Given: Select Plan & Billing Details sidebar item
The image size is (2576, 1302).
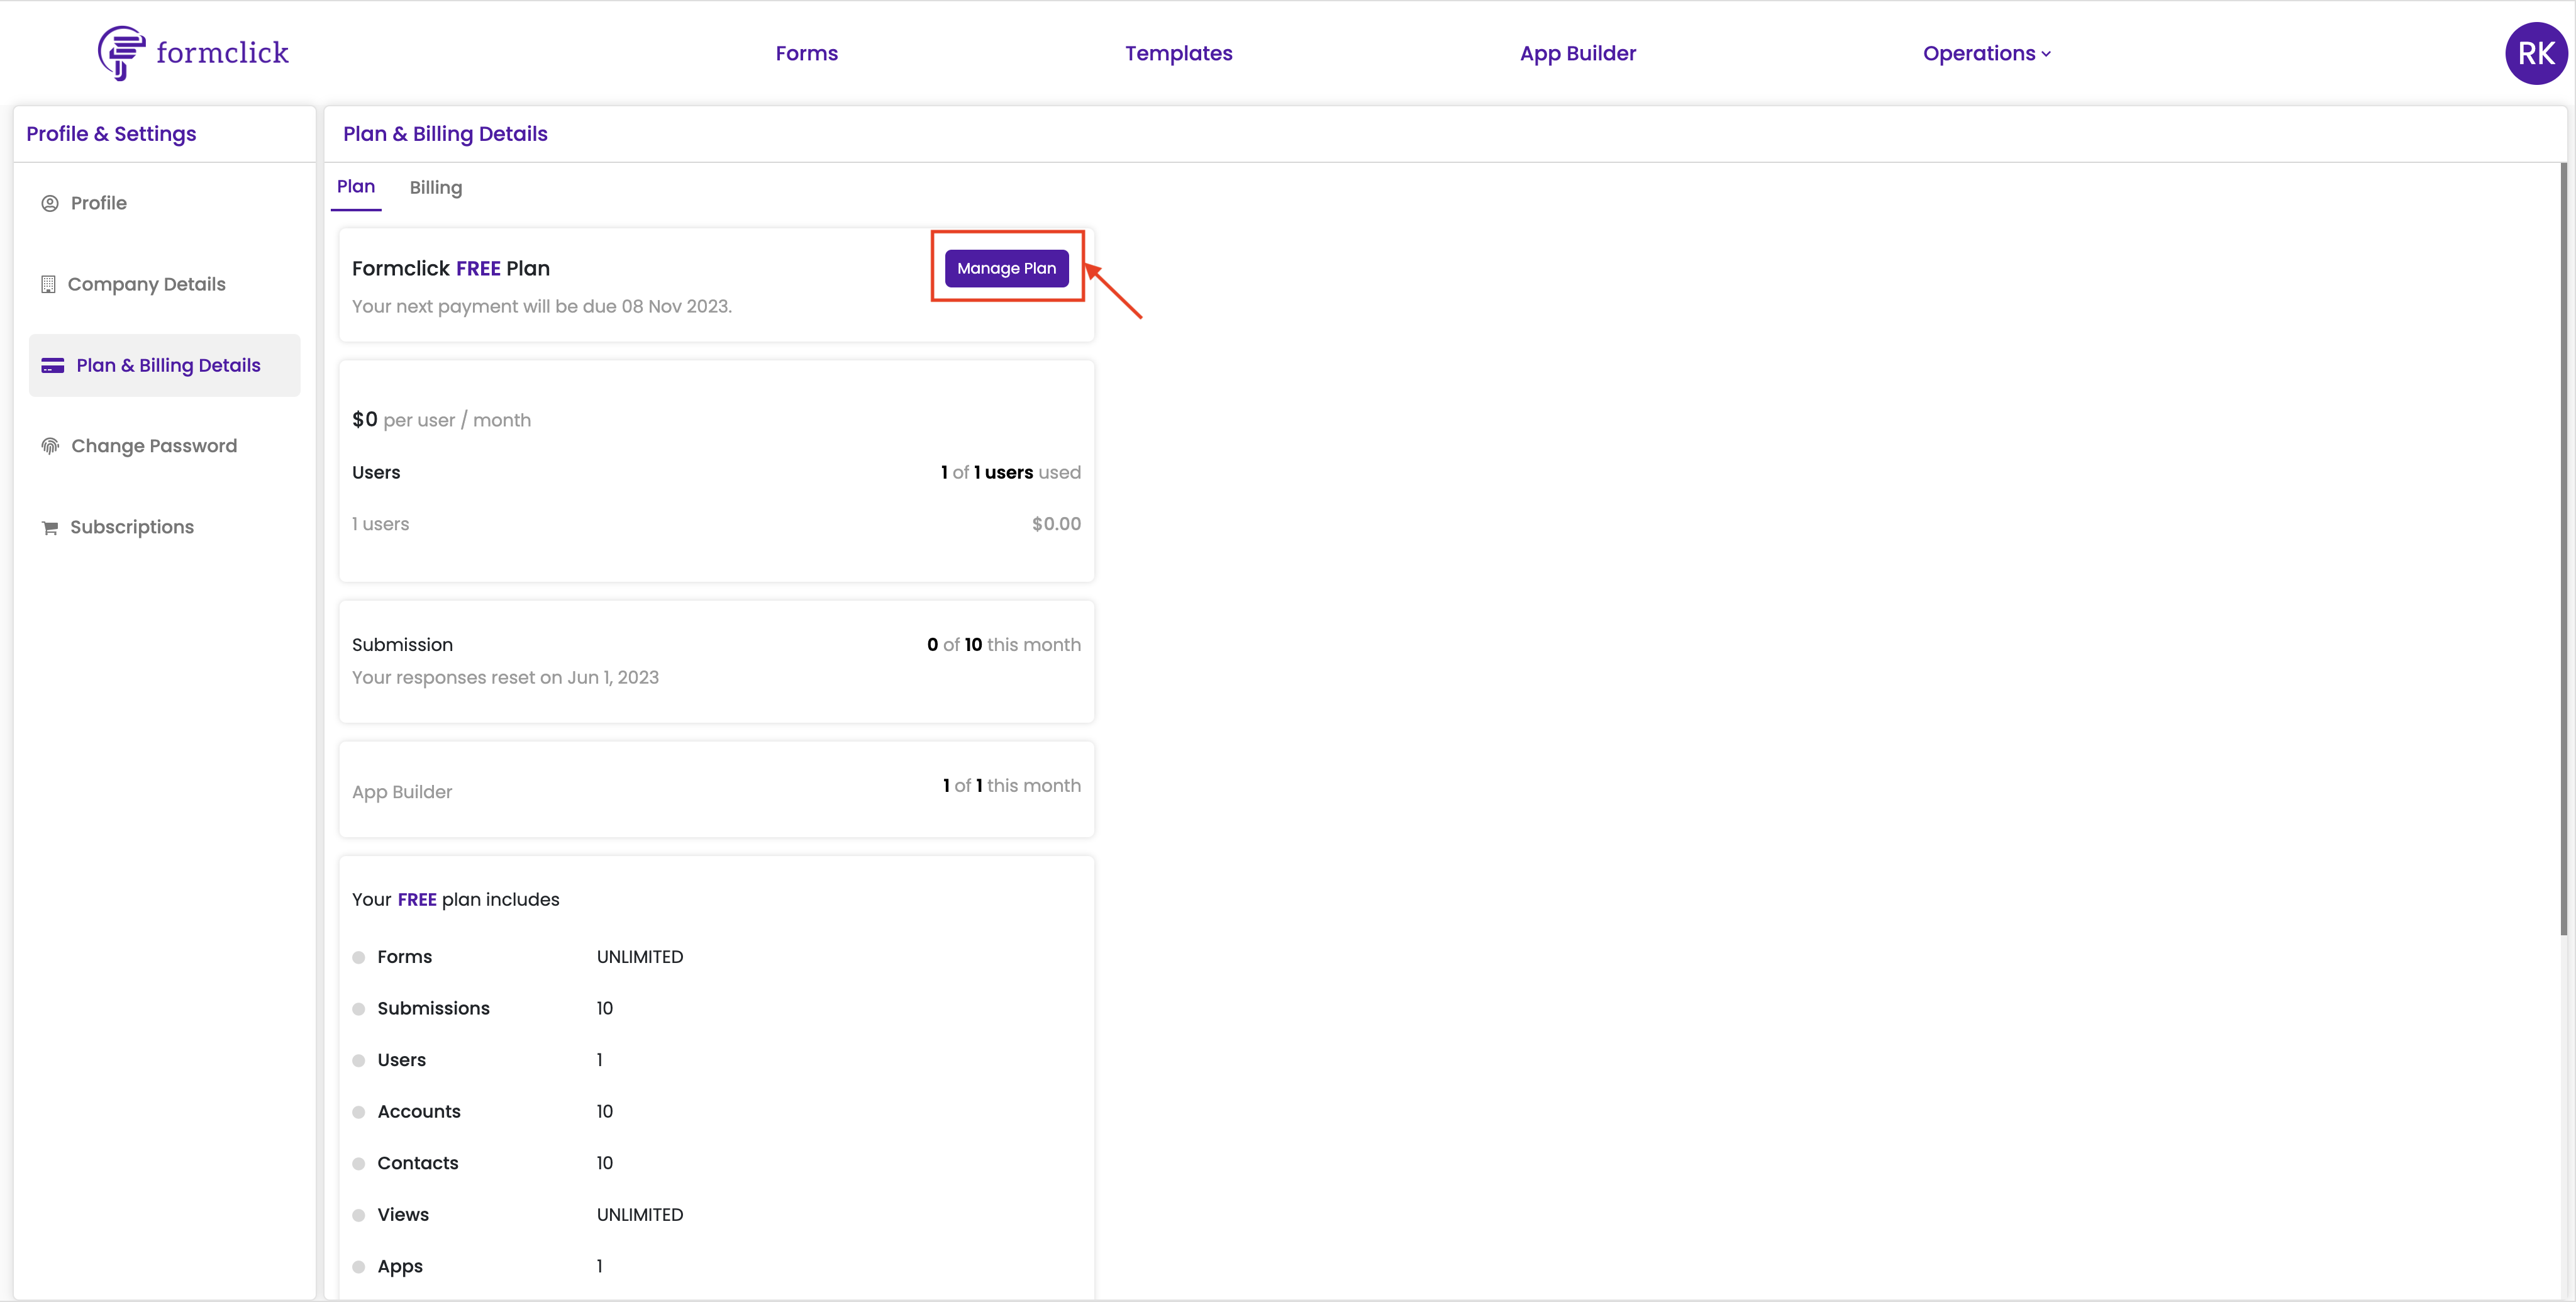Looking at the screenshot, I should point(164,365).
